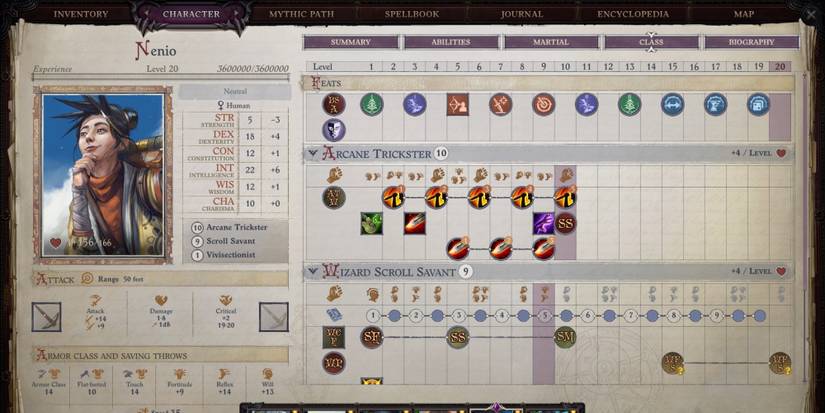
Task: Select the Class sub-tab
Action: (651, 42)
